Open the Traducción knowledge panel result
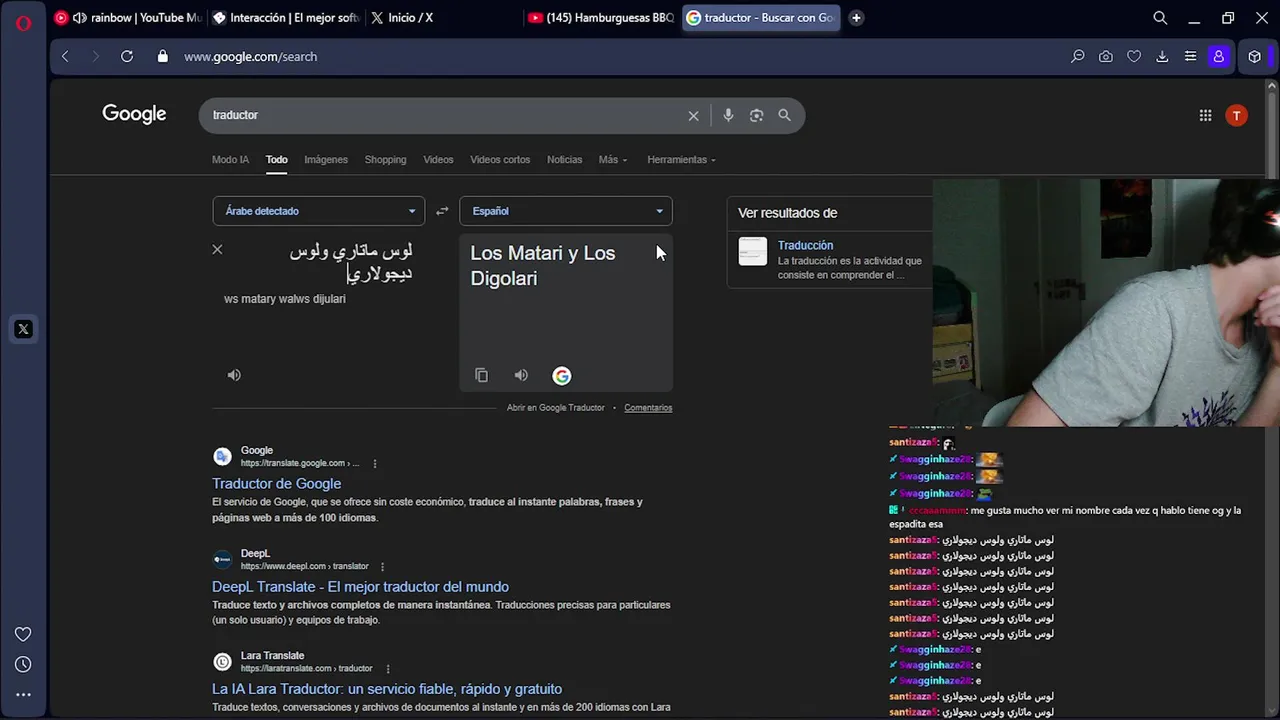 pos(805,245)
